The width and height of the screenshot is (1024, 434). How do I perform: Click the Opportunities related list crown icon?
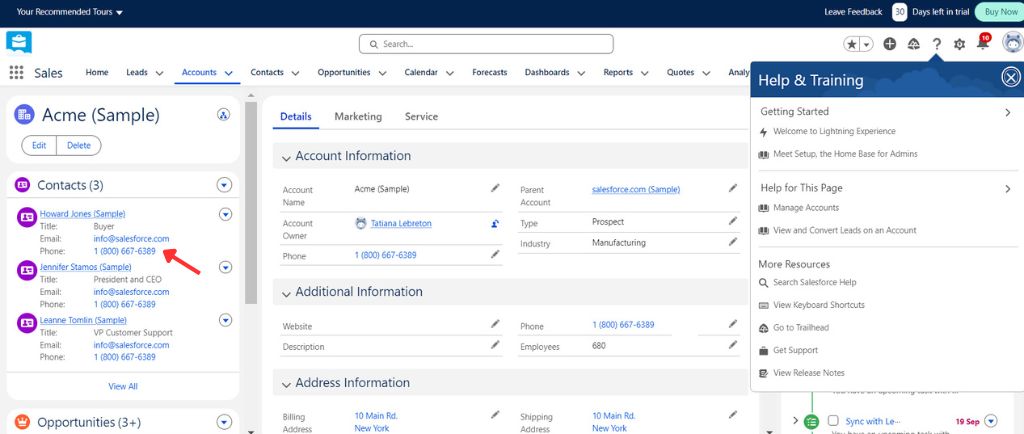click(22, 422)
